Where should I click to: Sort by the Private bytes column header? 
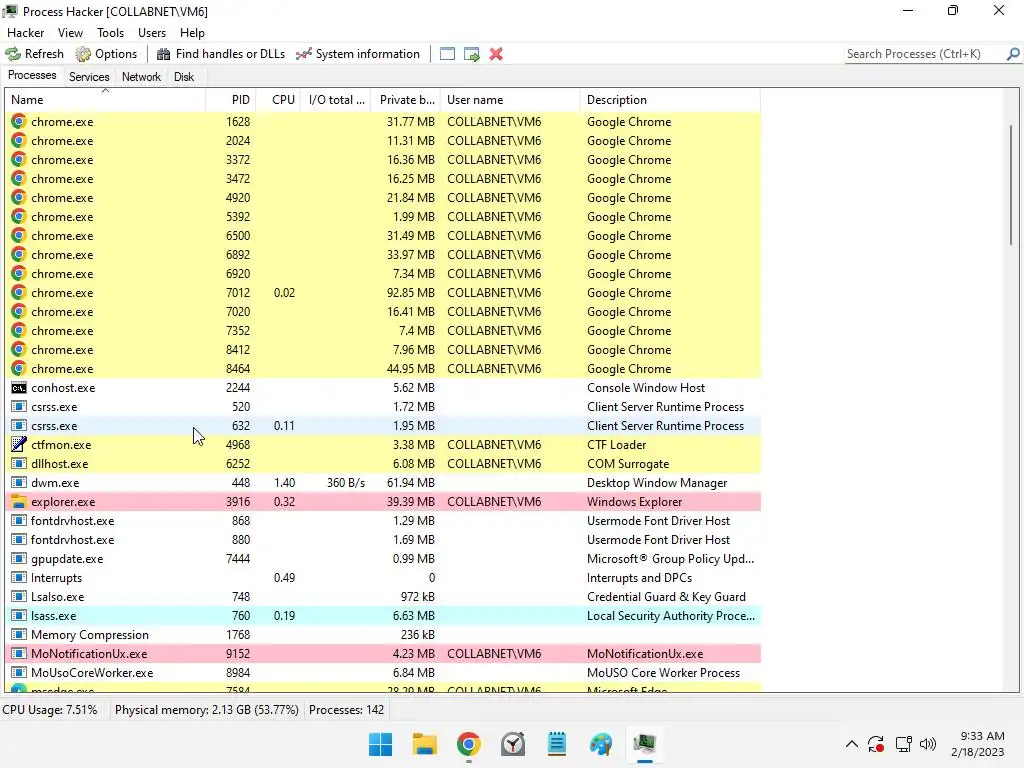[x=406, y=100]
